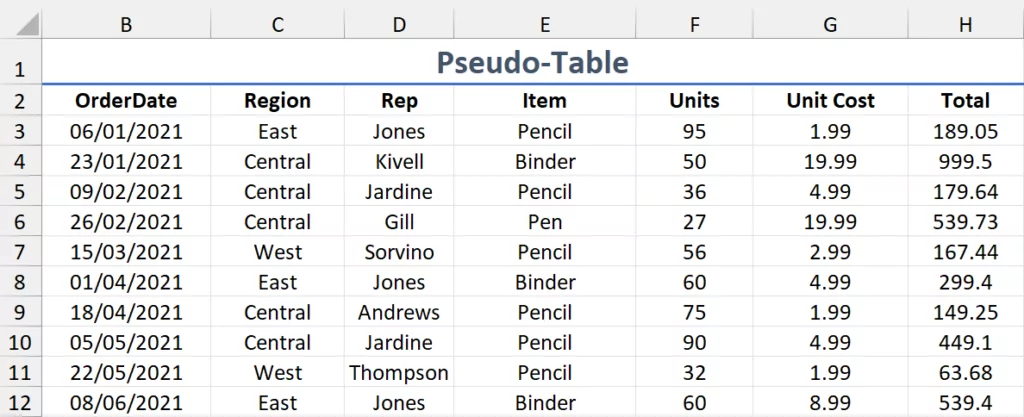Click the Pseudo-Table title cell
The image size is (1024, 417).
click(533, 63)
